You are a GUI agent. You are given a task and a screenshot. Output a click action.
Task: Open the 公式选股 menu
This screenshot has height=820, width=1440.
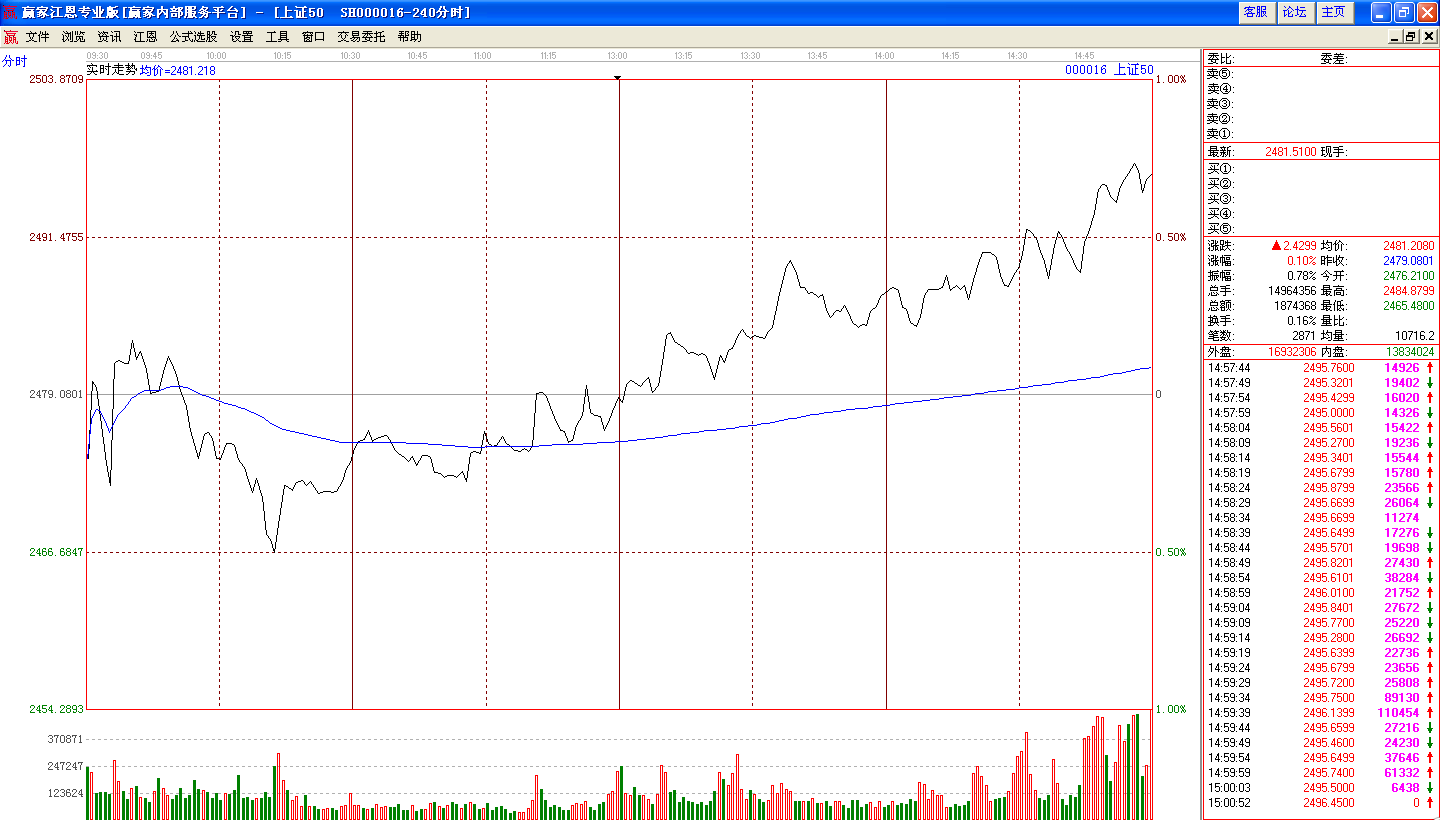coord(193,37)
